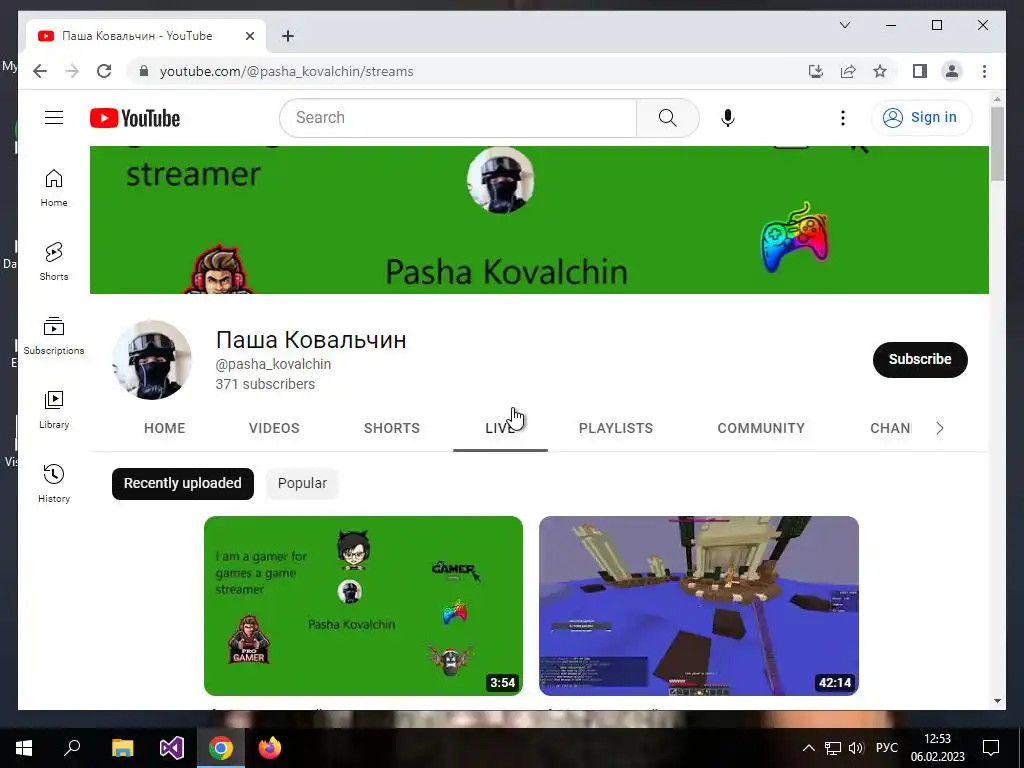Switch input language РУС
This screenshot has height=768, width=1024.
pos(886,748)
